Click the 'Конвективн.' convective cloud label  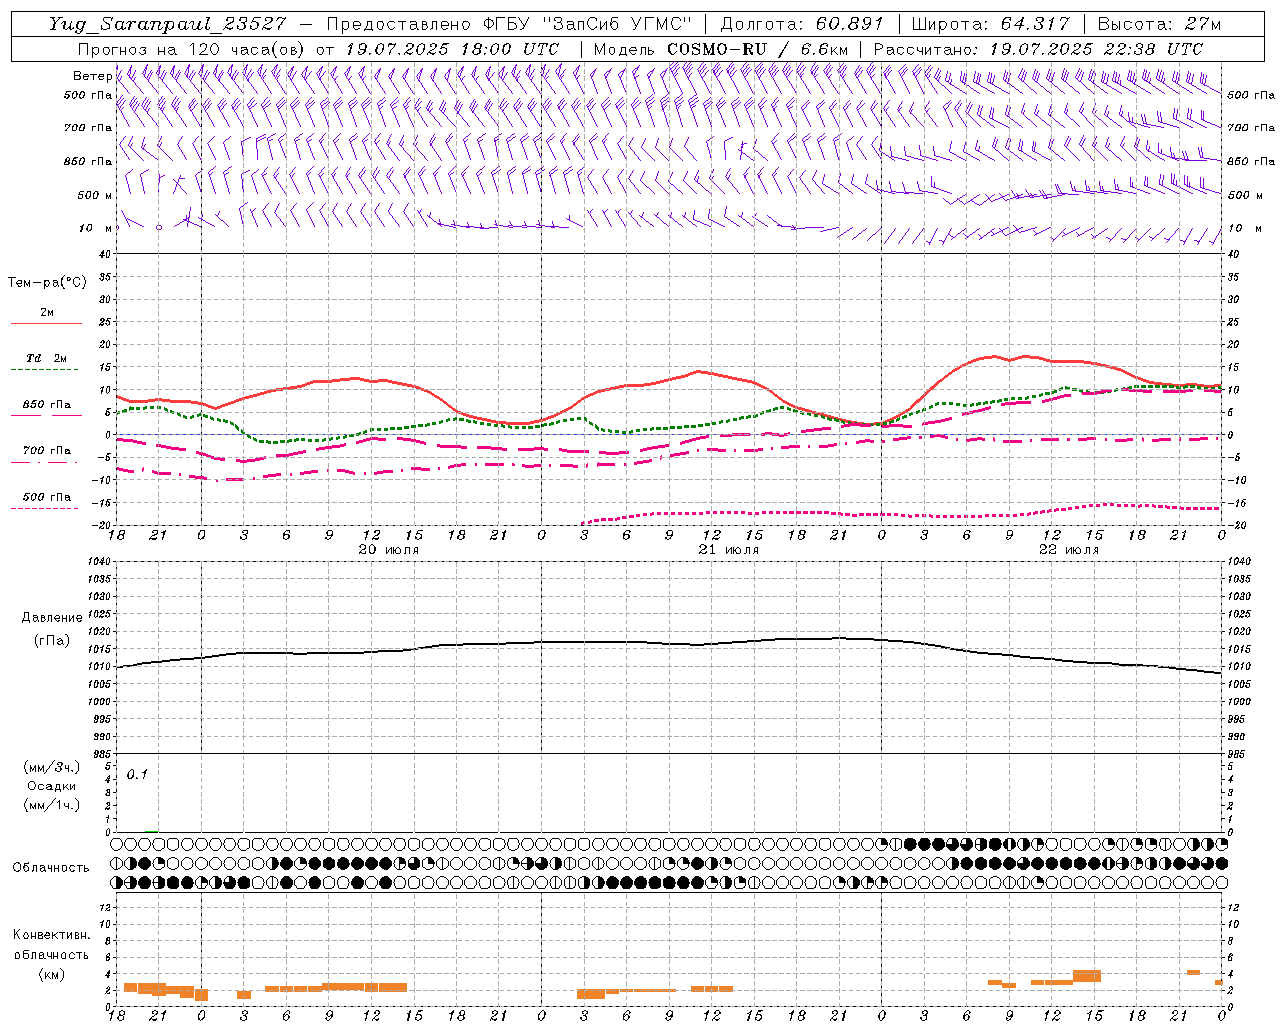[52, 935]
